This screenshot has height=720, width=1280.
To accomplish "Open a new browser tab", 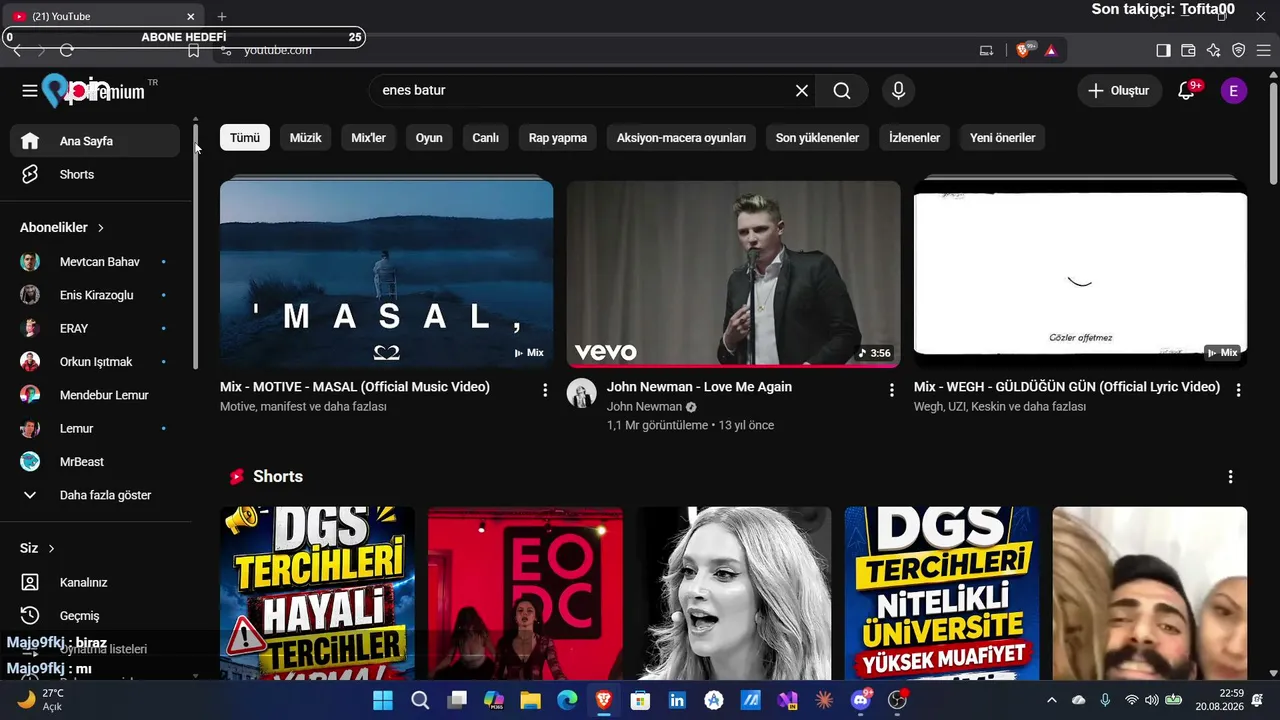I will pyautogui.click(x=222, y=16).
